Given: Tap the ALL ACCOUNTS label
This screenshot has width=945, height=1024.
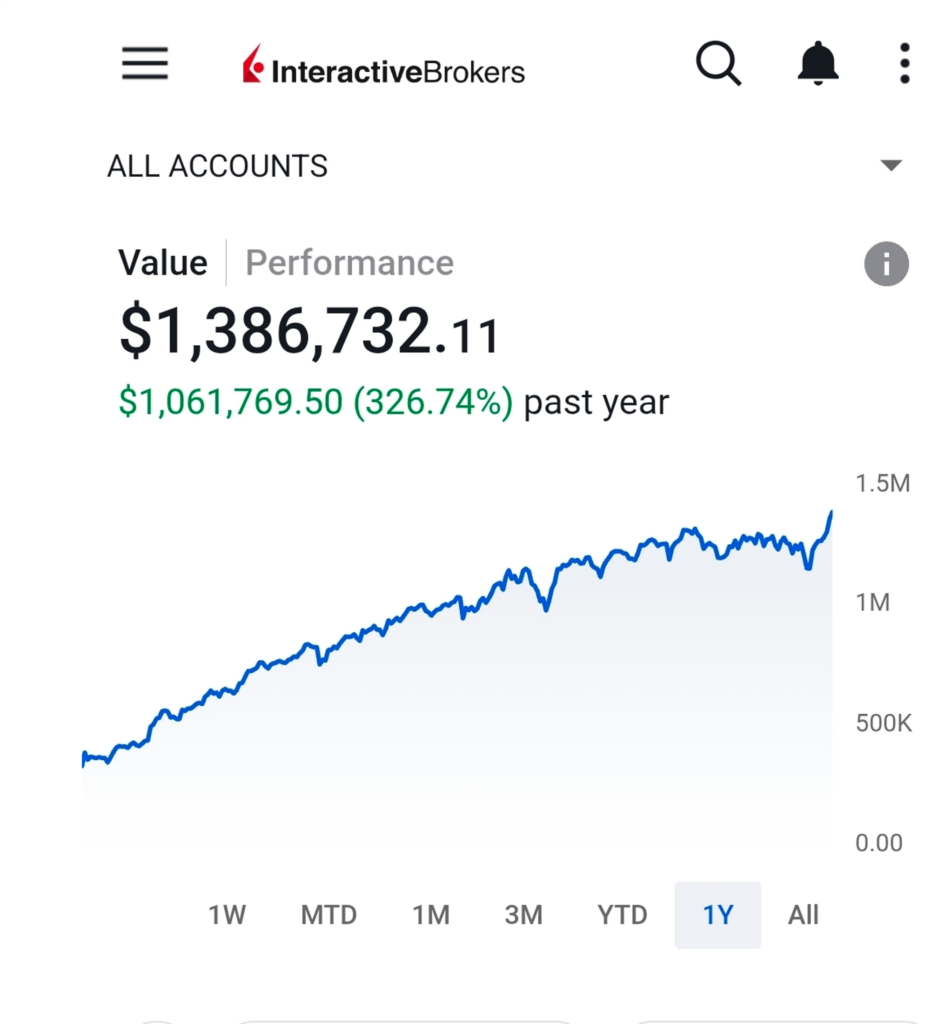Looking at the screenshot, I should [x=217, y=166].
